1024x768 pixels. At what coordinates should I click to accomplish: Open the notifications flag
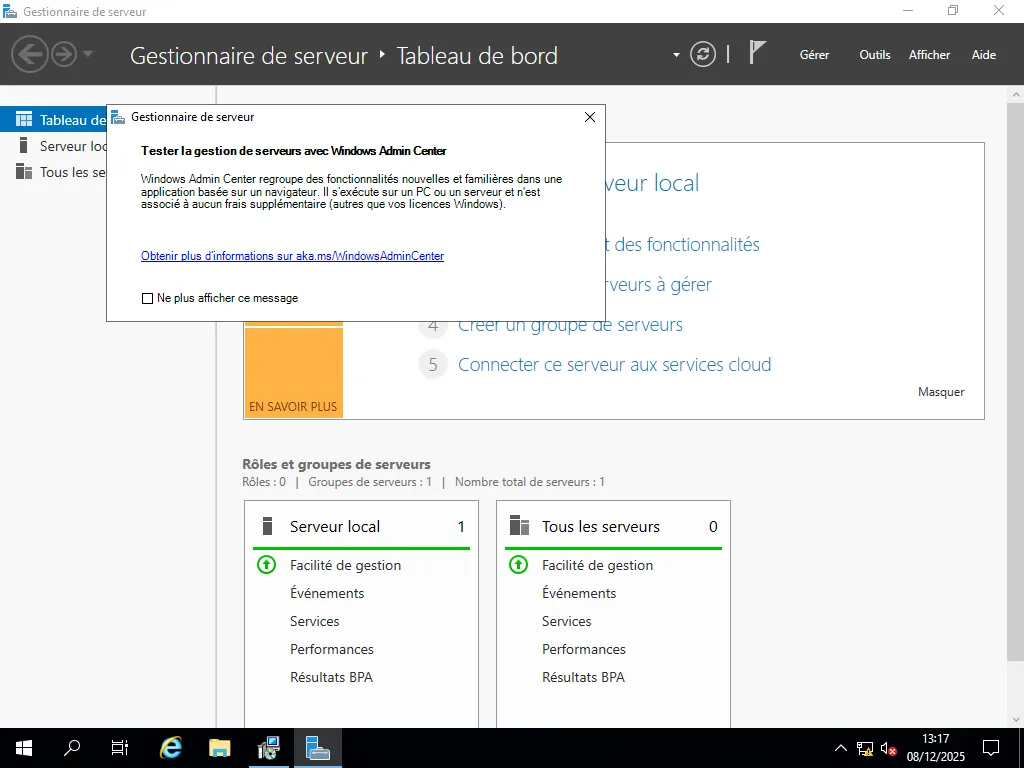tap(756, 52)
